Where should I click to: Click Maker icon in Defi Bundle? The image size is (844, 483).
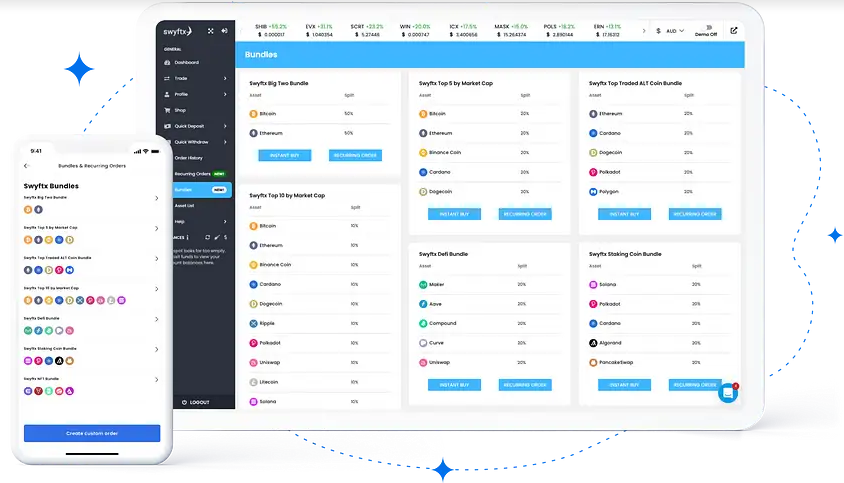[x=423, y=284]
